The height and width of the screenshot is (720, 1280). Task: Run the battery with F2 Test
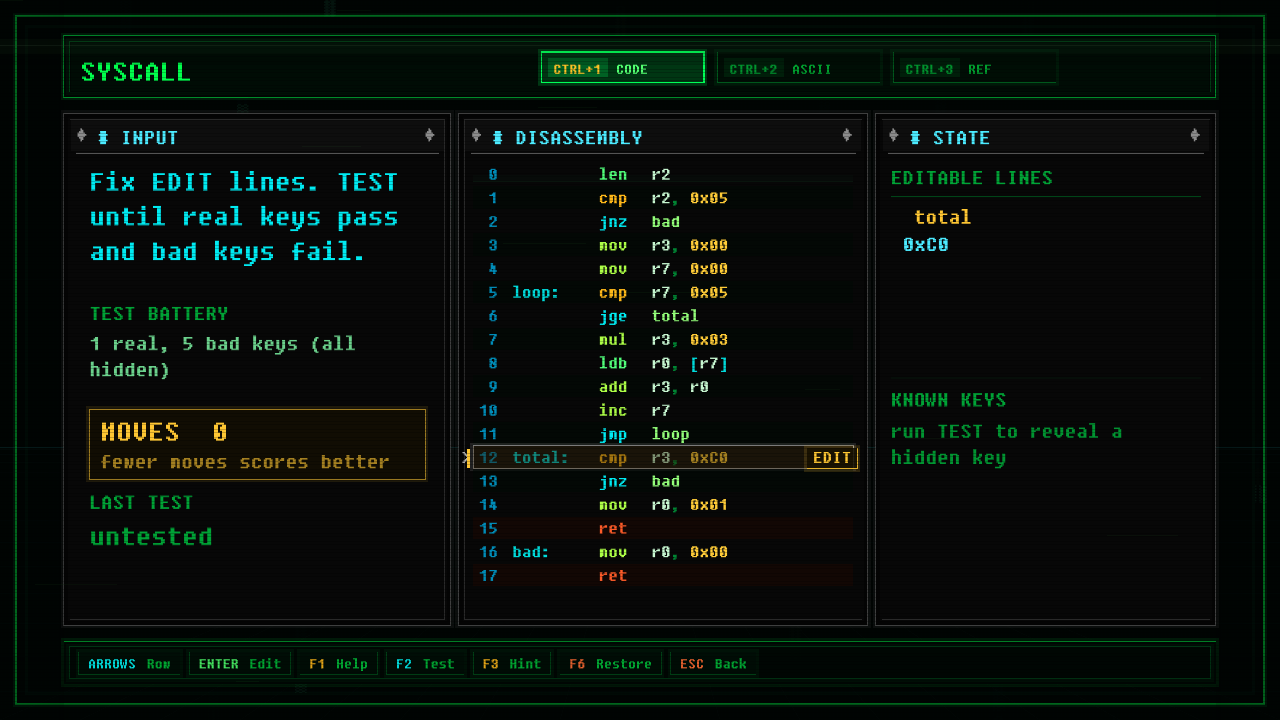click(x=425, y=664)
